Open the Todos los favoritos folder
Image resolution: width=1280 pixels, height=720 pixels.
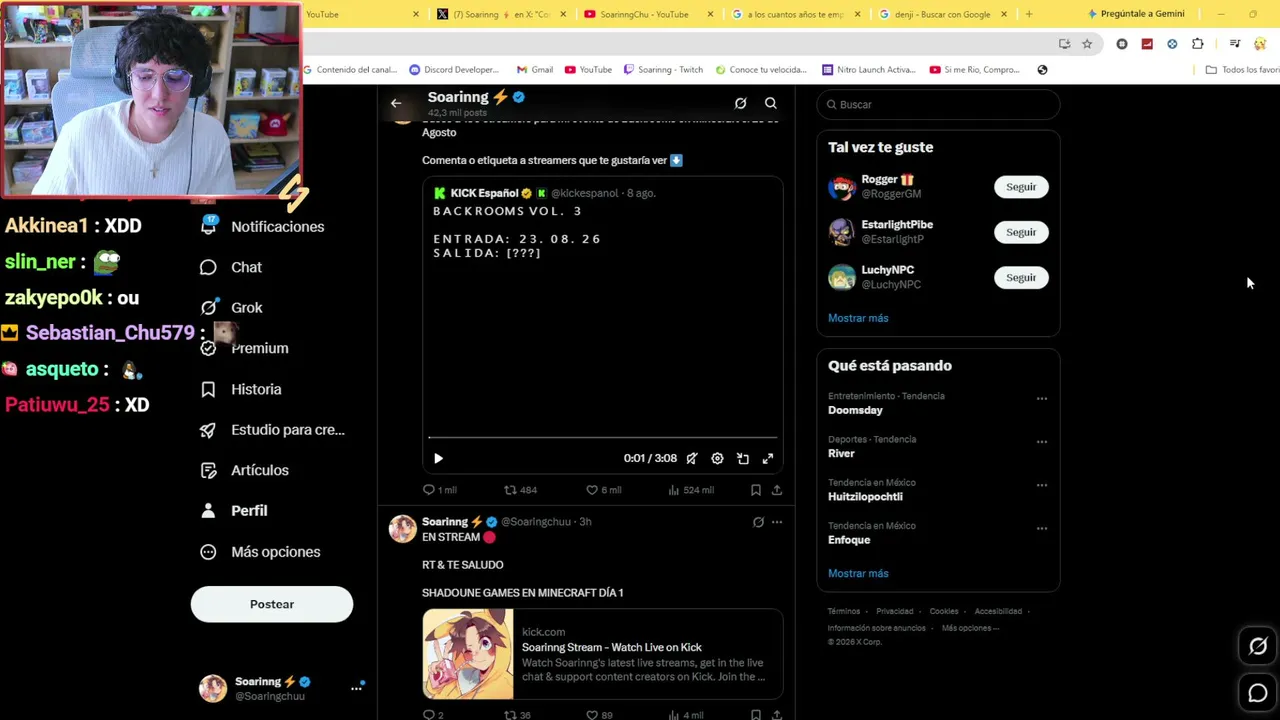click(x=1243, y=70)
